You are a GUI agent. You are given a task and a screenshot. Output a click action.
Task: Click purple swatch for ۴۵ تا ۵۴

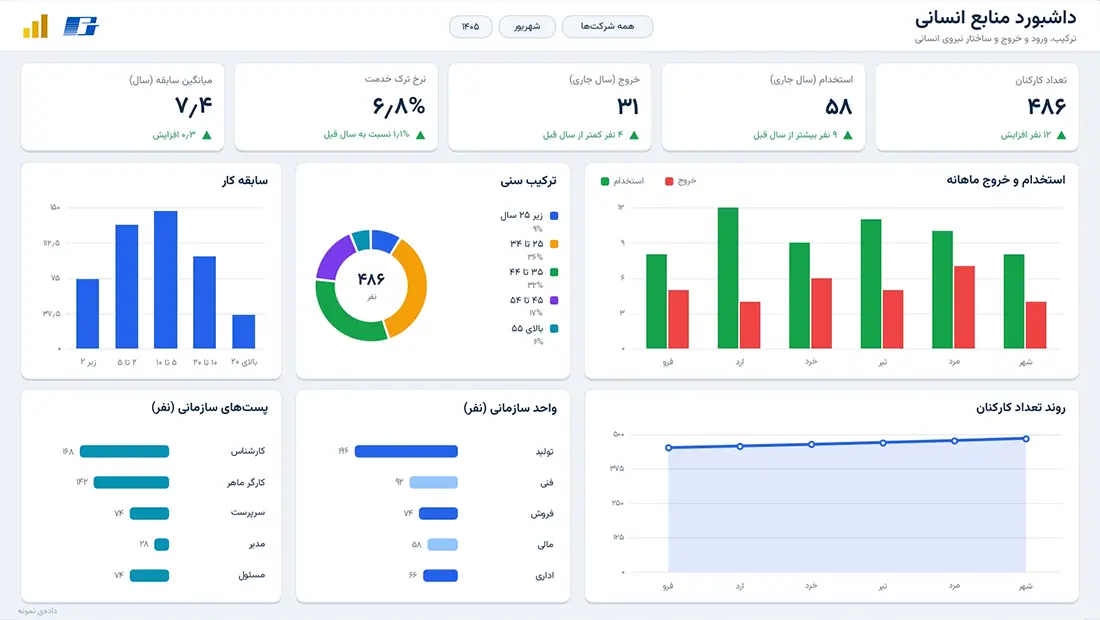coord(554,300)
